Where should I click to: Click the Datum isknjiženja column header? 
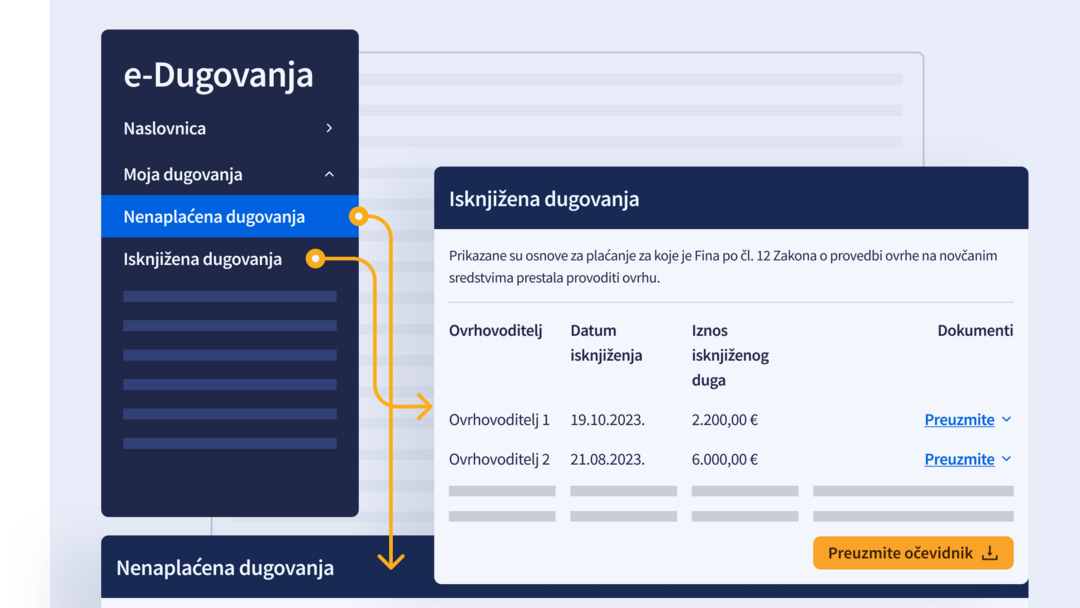click(606, 343)
